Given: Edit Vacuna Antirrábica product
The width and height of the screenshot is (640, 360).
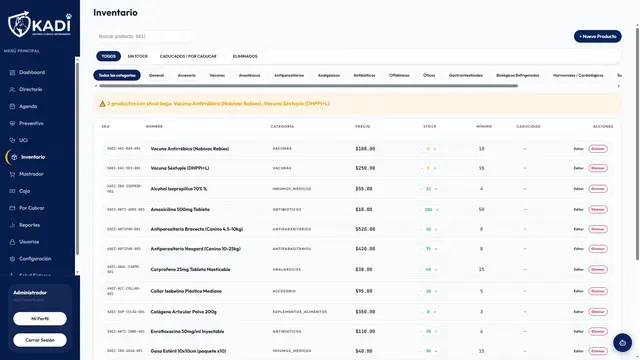Looking at the screenshot, I should click(578, 149).
